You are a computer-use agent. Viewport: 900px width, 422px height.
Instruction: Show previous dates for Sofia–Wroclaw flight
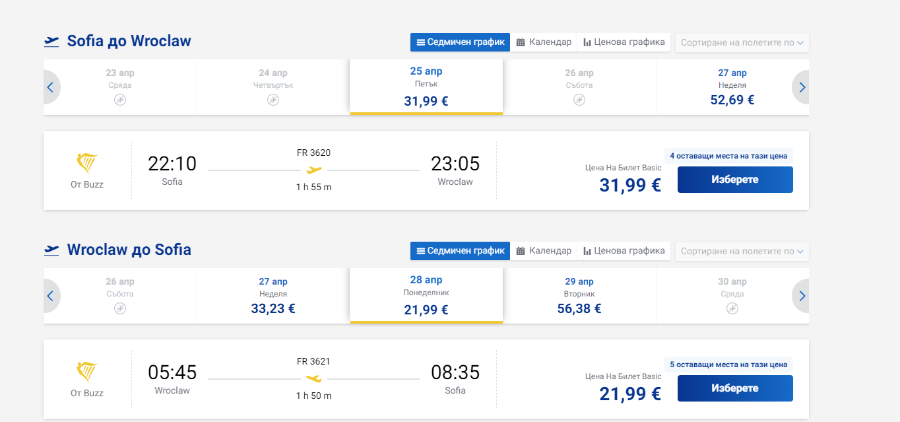pos(51,87)
